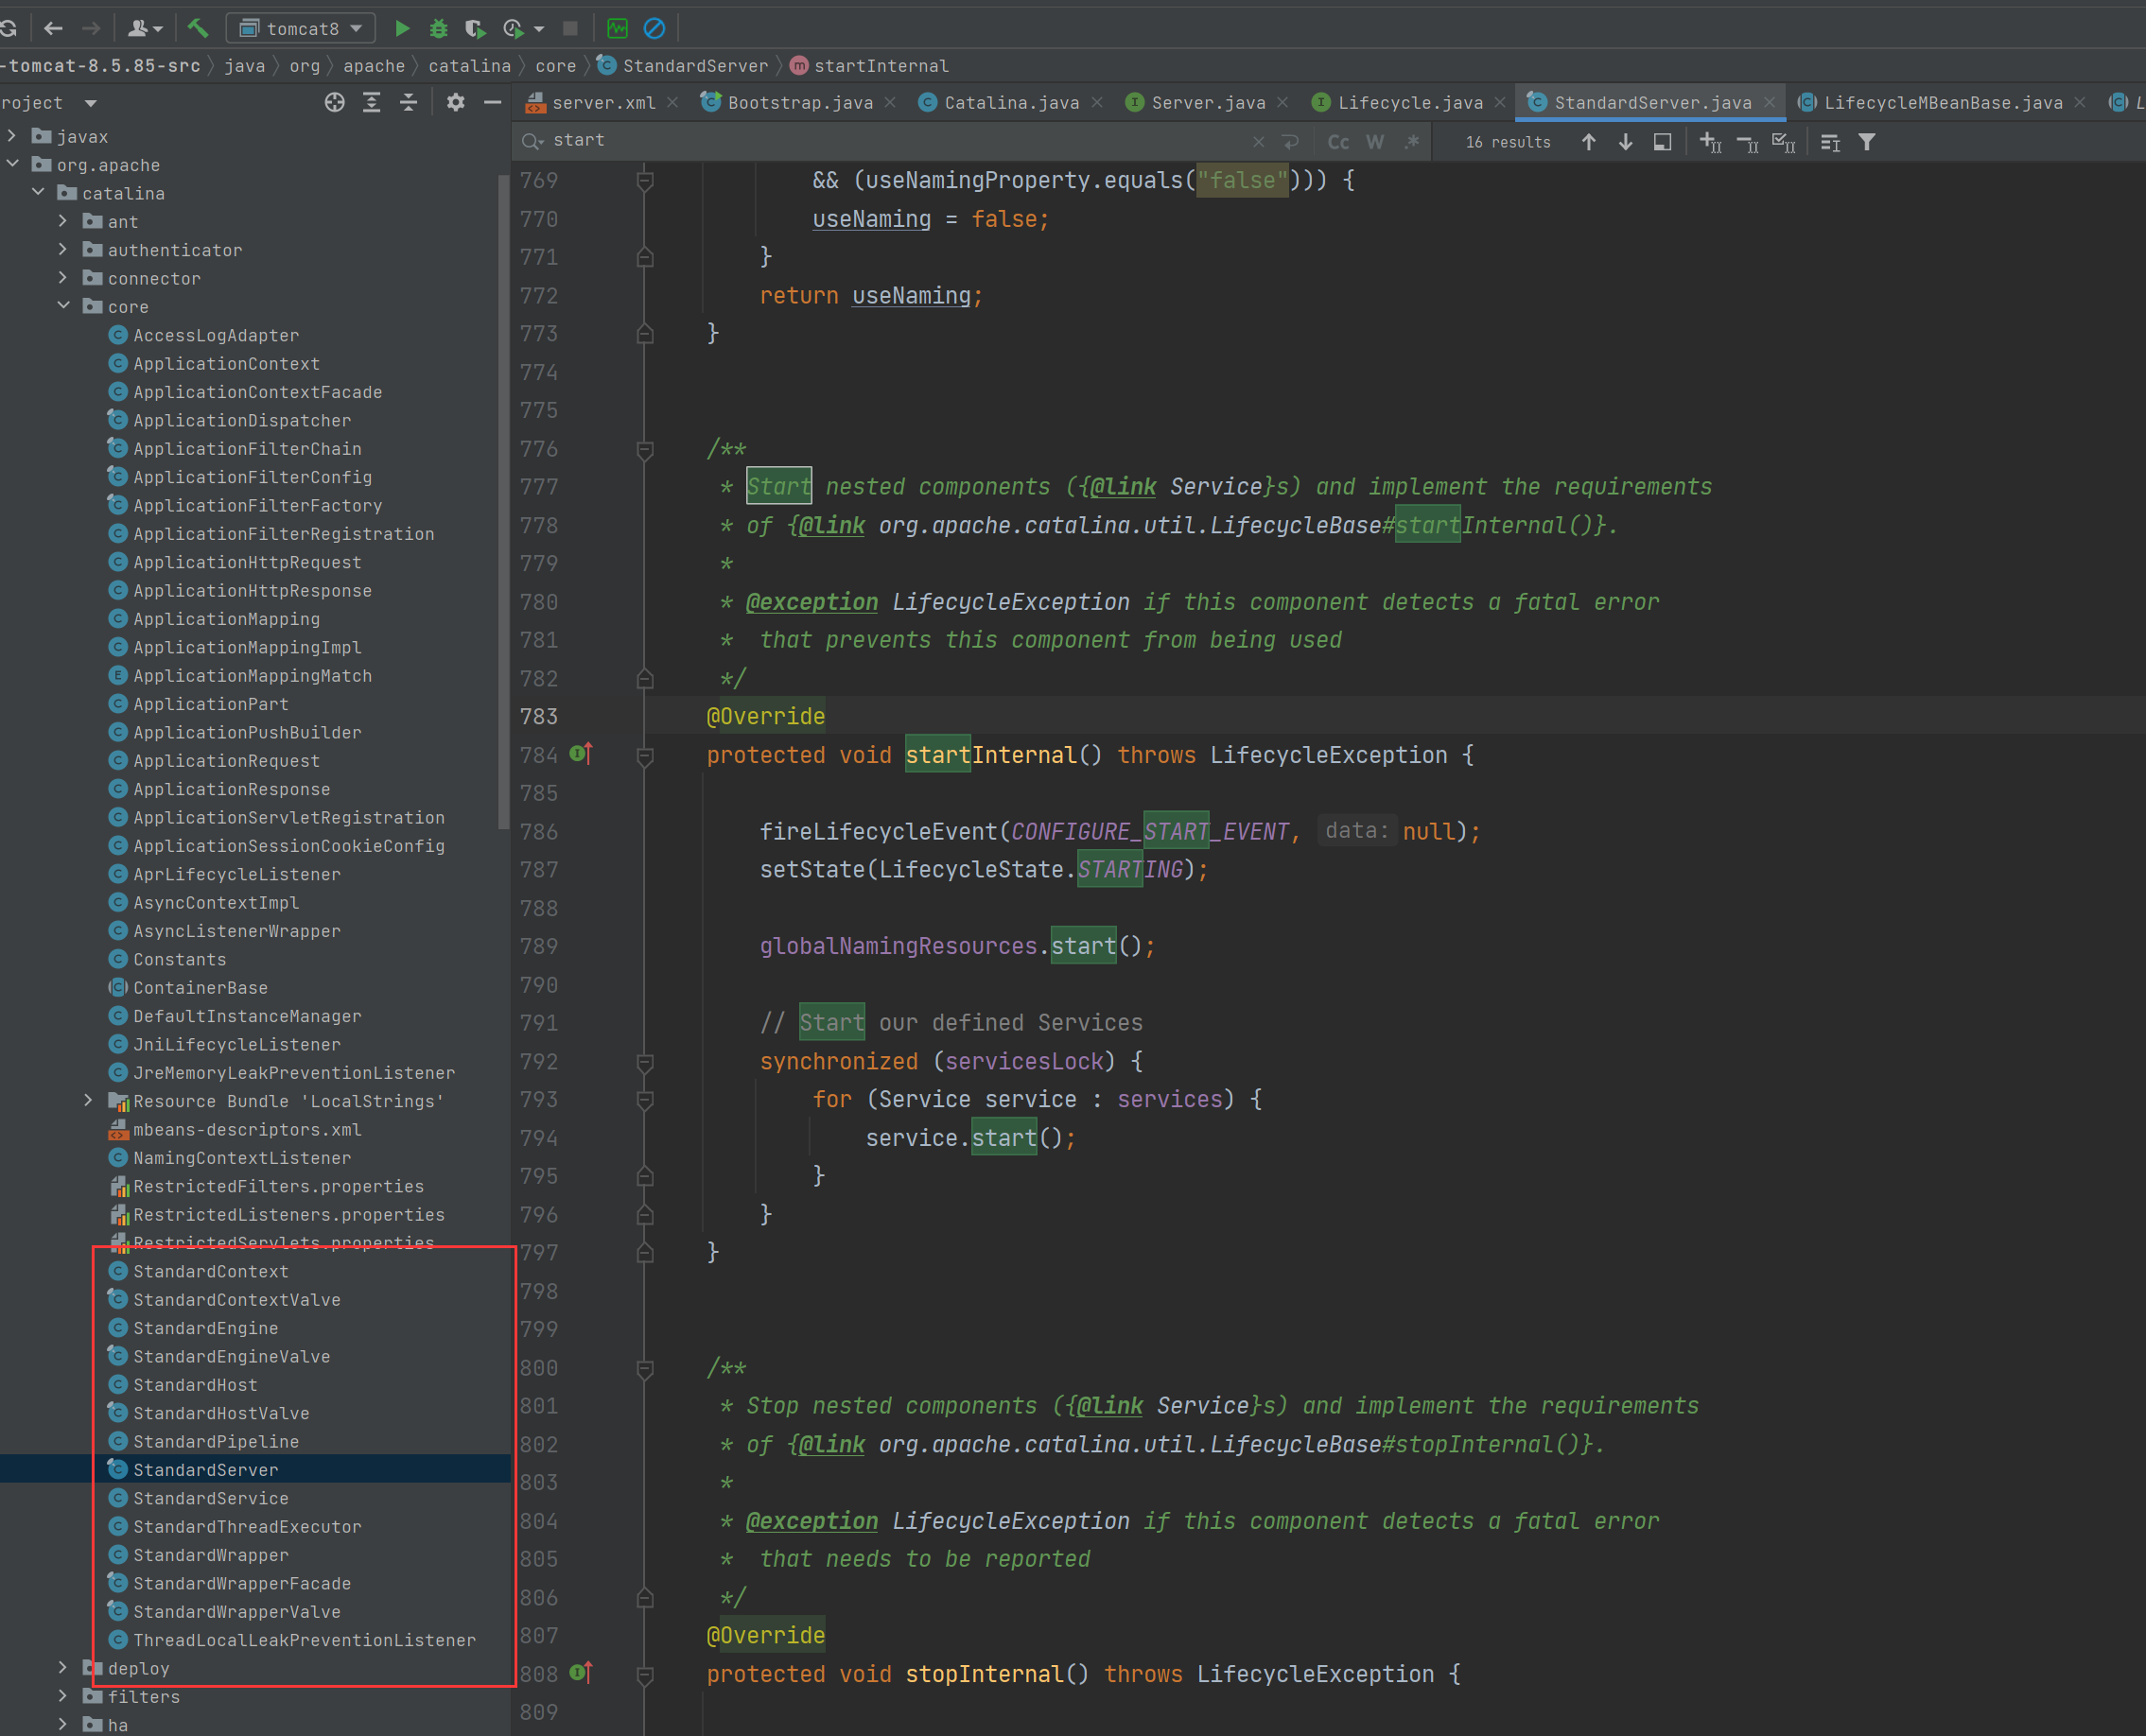Expand the javax folder
Image resolution: width=2146 pixels, height=1736 pixels.
coord(12,135)
